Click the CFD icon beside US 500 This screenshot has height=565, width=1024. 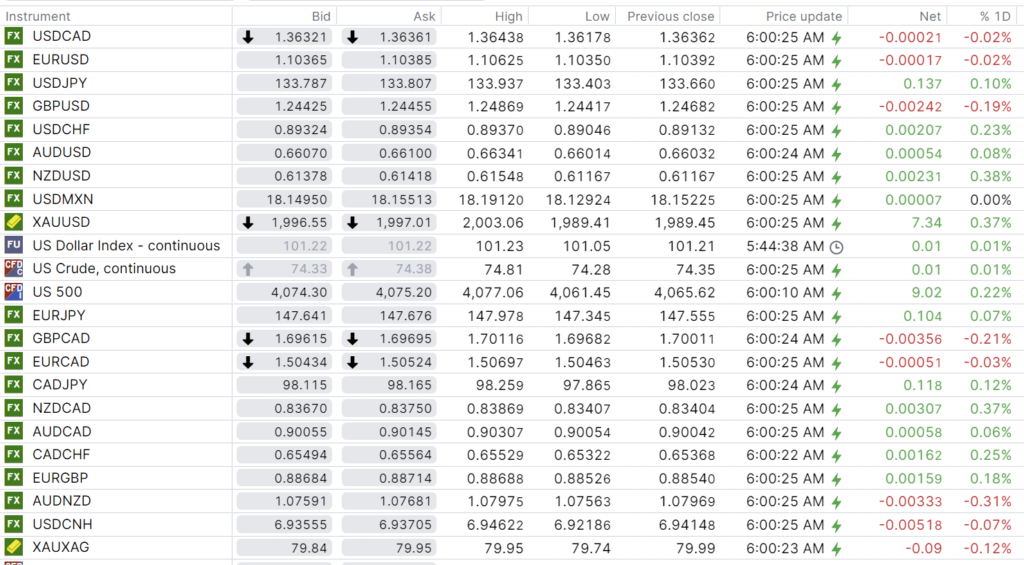pos(14,292)
